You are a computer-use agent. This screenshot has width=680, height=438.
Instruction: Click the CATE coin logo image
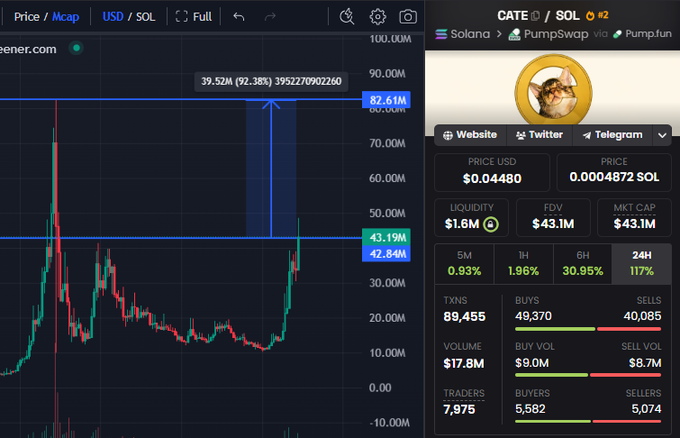(553, 91)
